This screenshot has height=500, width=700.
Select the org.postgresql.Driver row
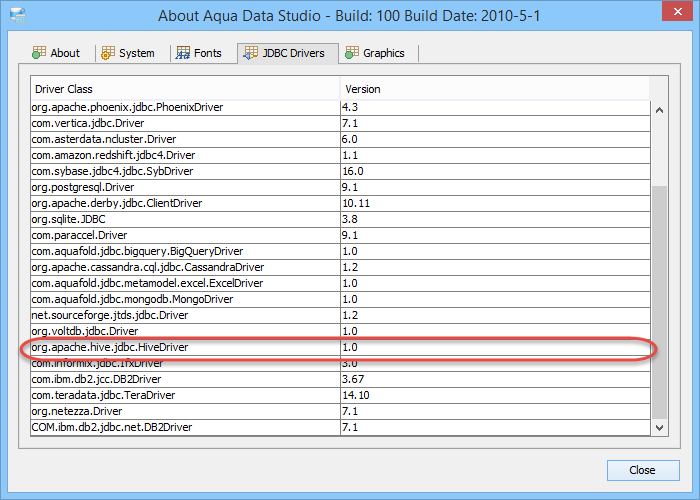pos(341,188)
